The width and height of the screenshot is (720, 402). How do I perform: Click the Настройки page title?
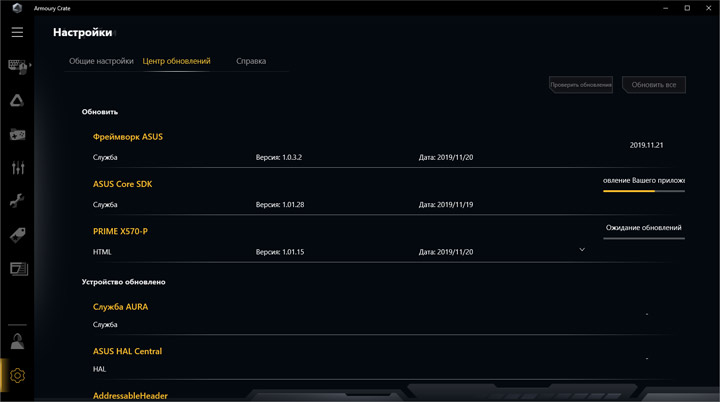point(83,33)
